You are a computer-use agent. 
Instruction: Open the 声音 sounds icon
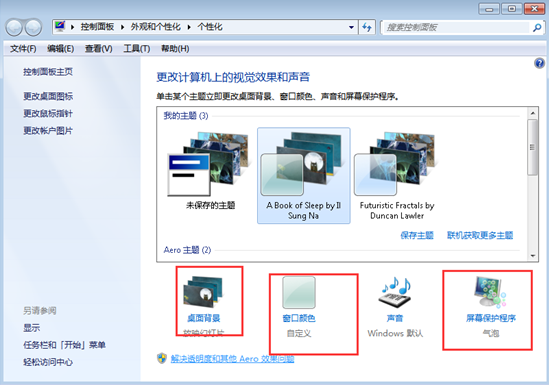pos(395,292)
